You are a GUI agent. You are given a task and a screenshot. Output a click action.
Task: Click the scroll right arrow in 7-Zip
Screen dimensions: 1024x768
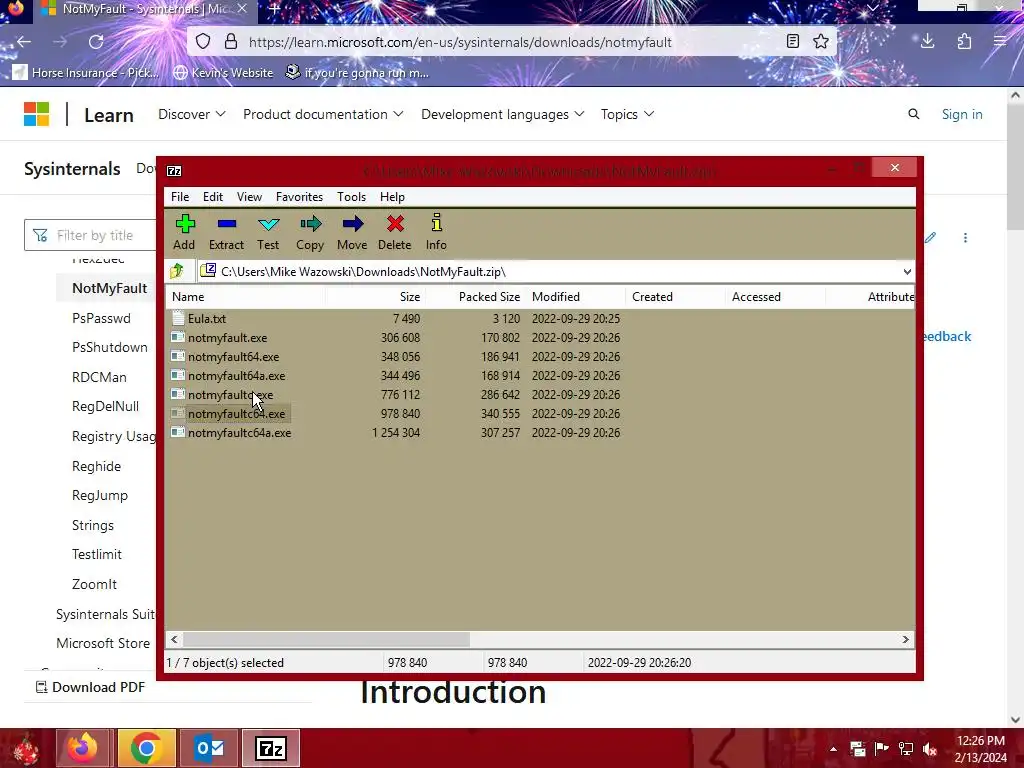(x=905, y=639)
